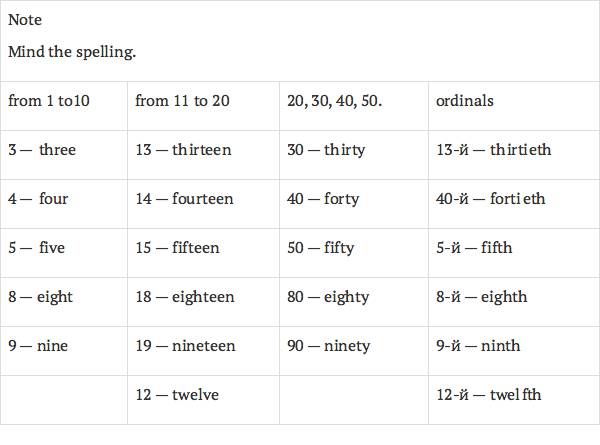Select the '80 — eighty' cell
600x445 pixels.
tap(328, 297)
